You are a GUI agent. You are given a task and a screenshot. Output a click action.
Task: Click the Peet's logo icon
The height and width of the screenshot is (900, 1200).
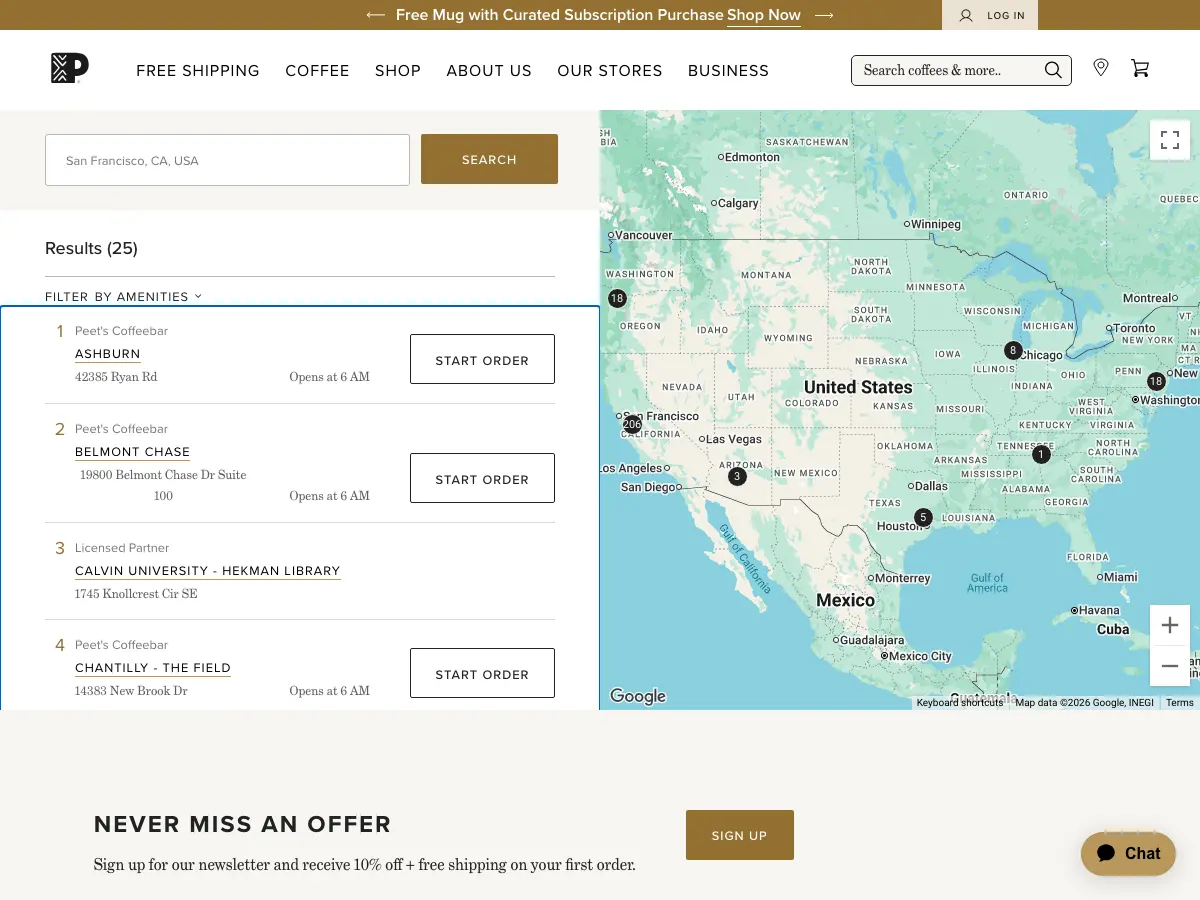click(70, 68)
